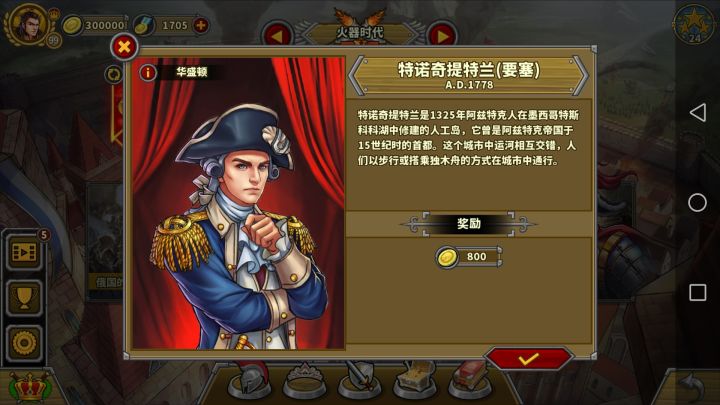Viewport: 720px width, 405px height.
Task: Tap Android home circle button
Action: click(x=698, y=202)
